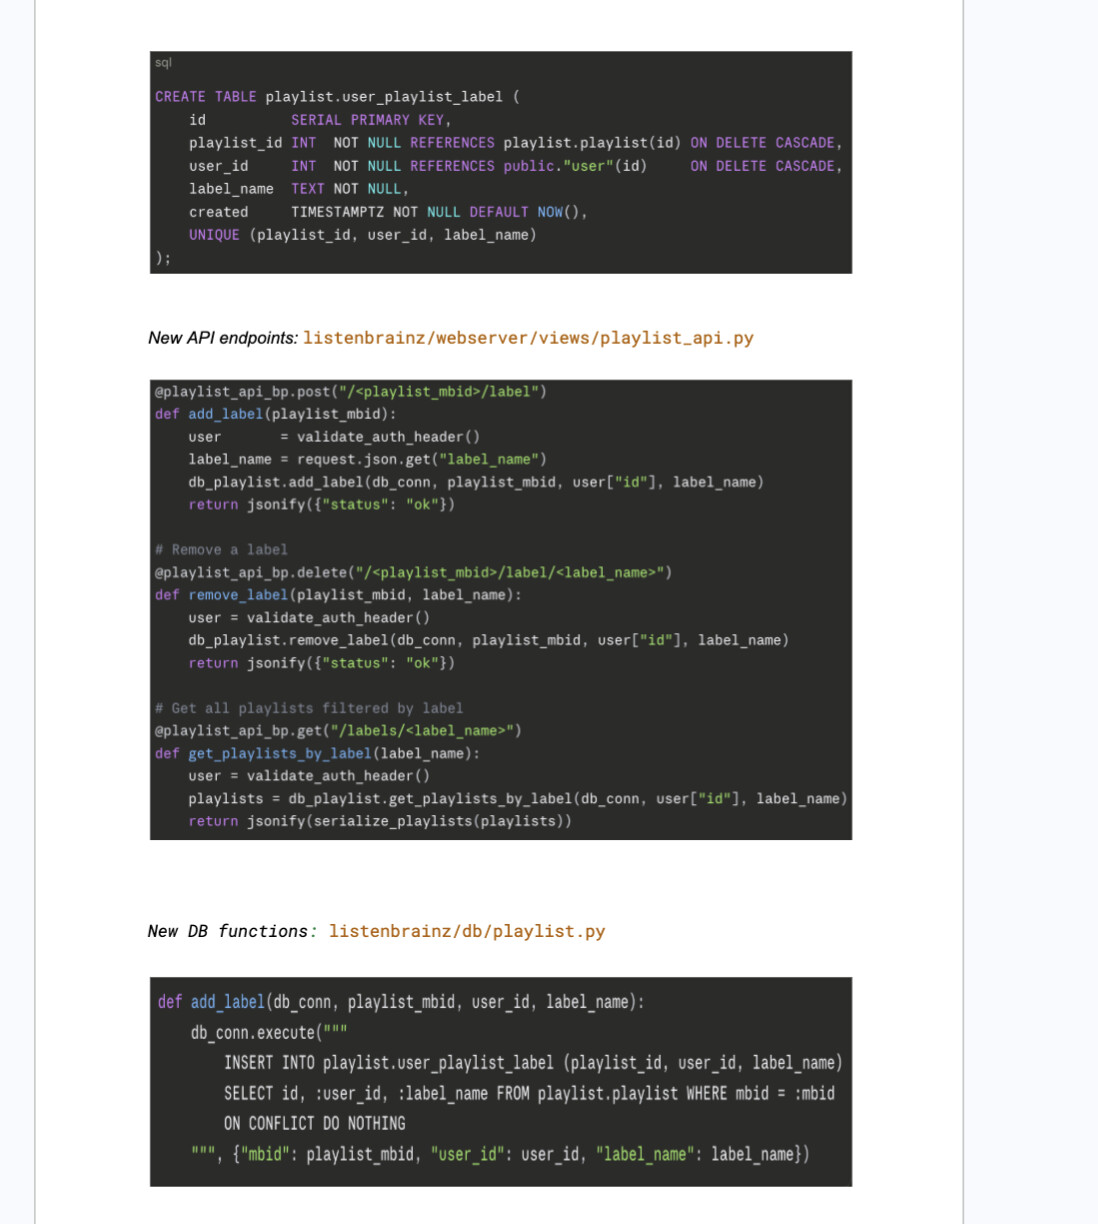This screenshot has width=1098, height=1224.
Task: Click the New DB functions heading
Action: coord(227,931)
